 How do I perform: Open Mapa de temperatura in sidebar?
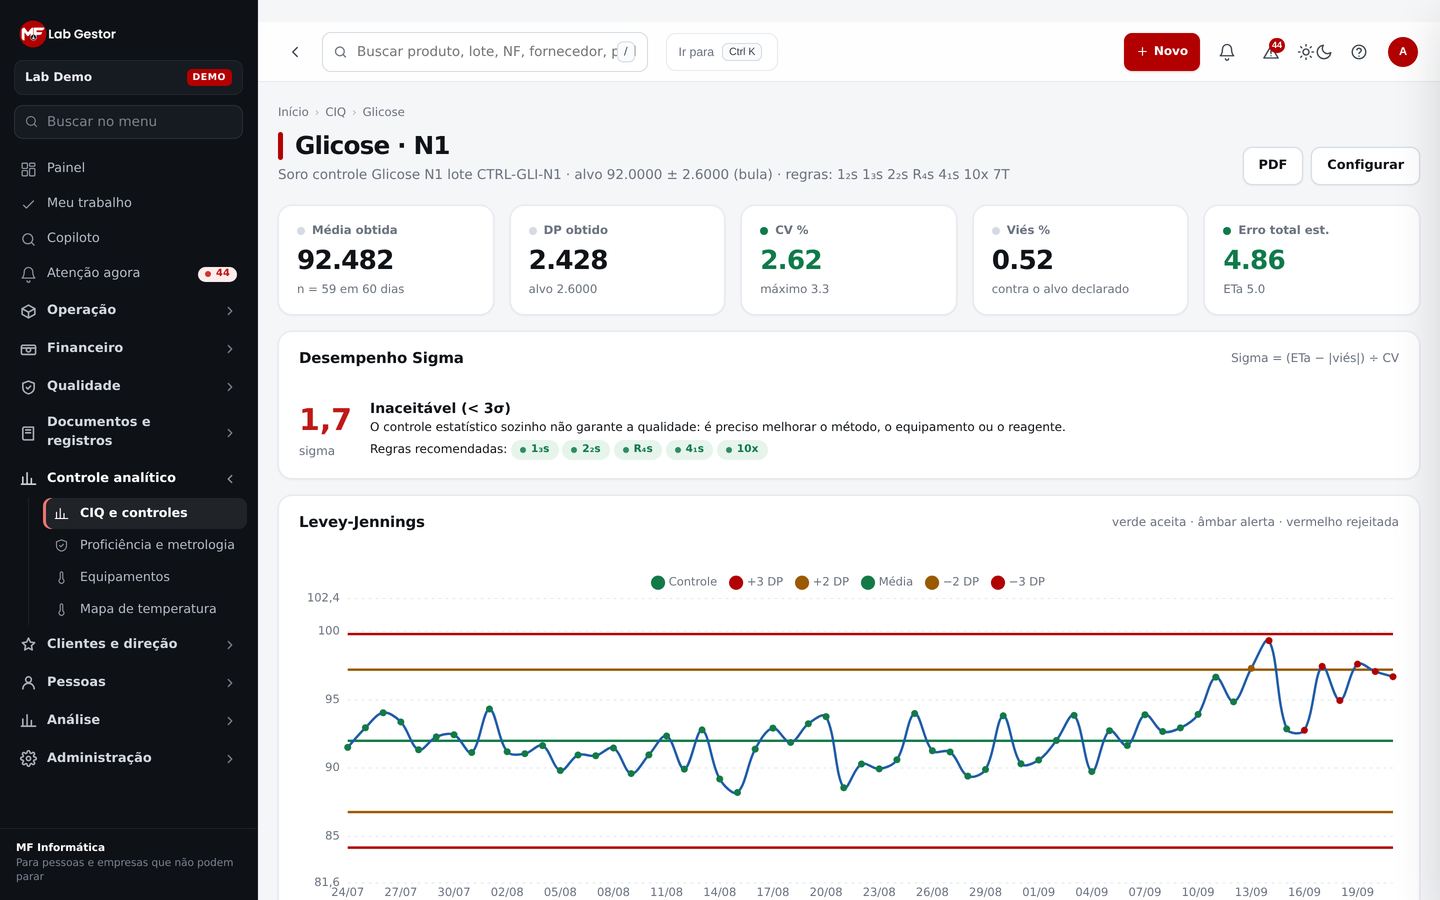146,609
